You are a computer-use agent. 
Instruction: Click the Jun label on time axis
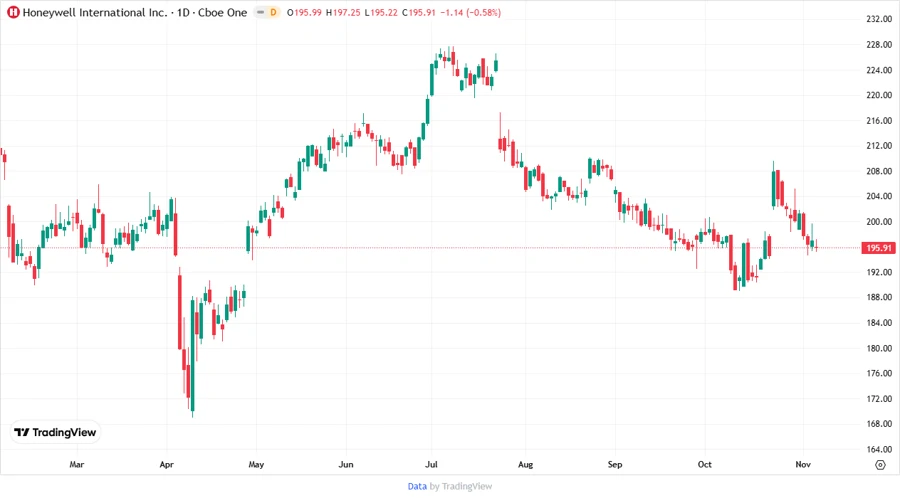[x=346, y=465]
